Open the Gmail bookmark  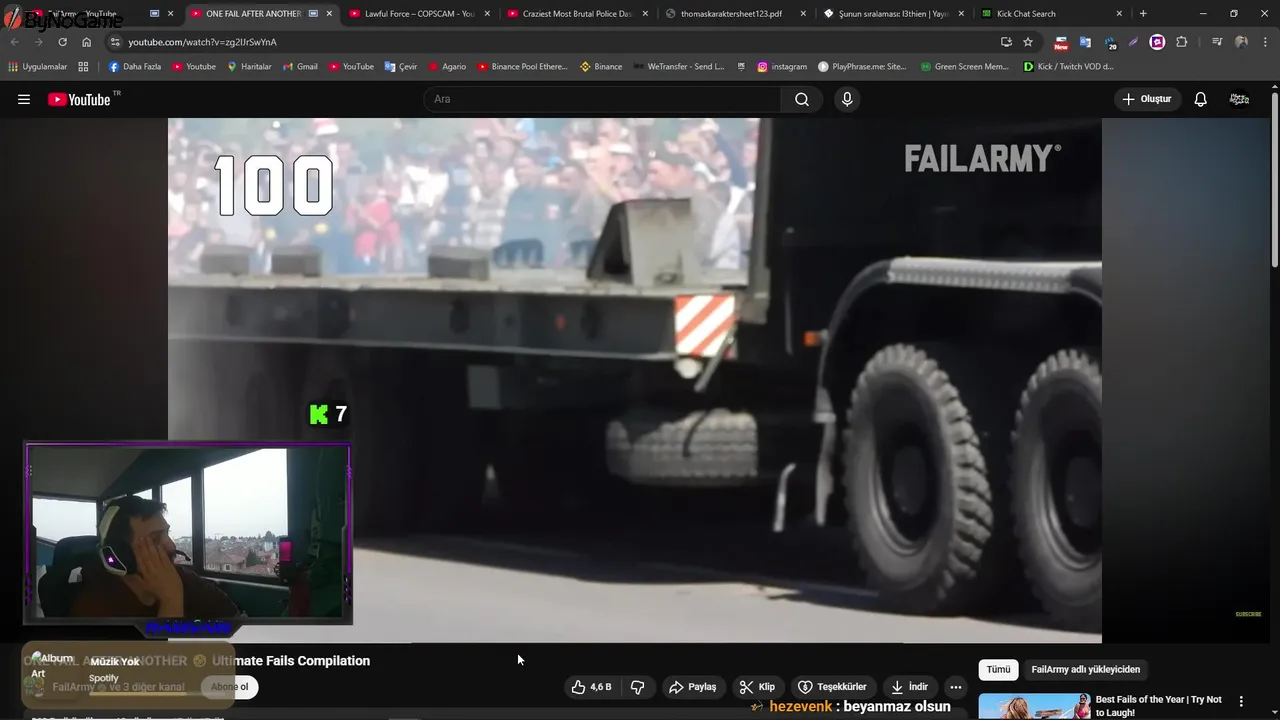tap(300, 66)
